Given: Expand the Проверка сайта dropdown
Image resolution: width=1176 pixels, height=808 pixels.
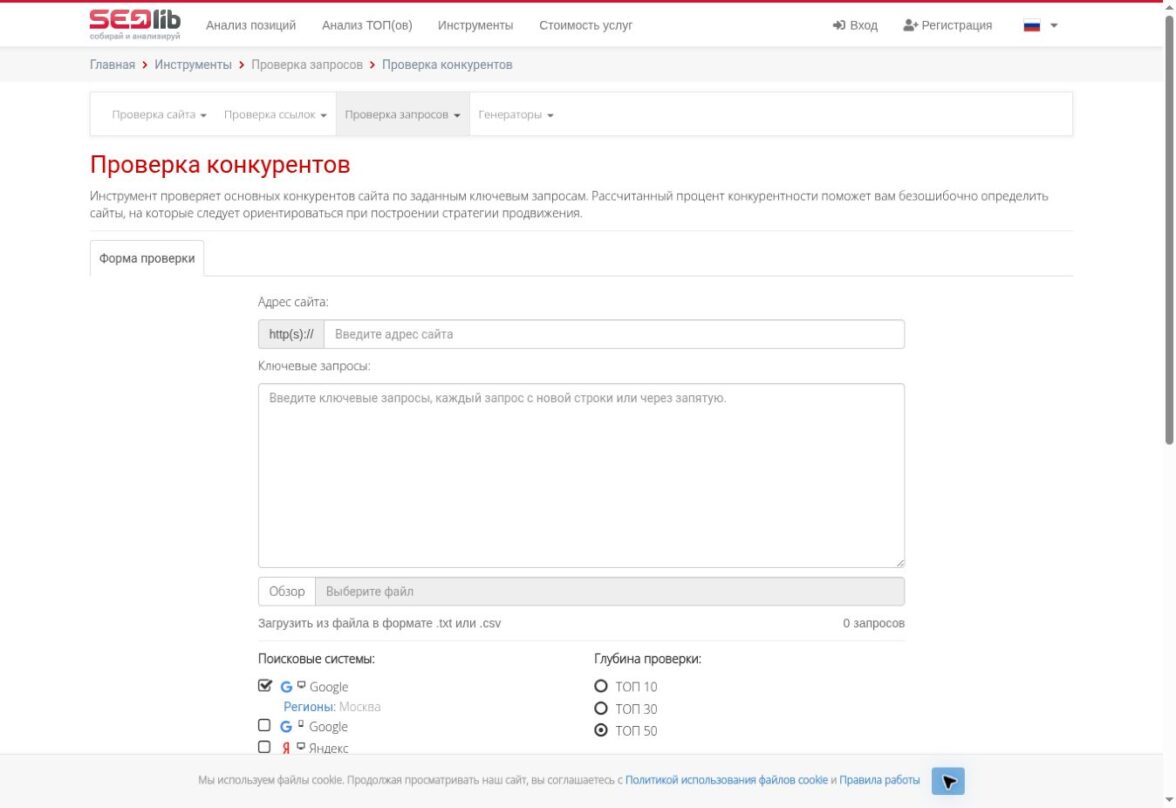Looking at the screenshot, I should pyautogui.click(x=159, y=115).
